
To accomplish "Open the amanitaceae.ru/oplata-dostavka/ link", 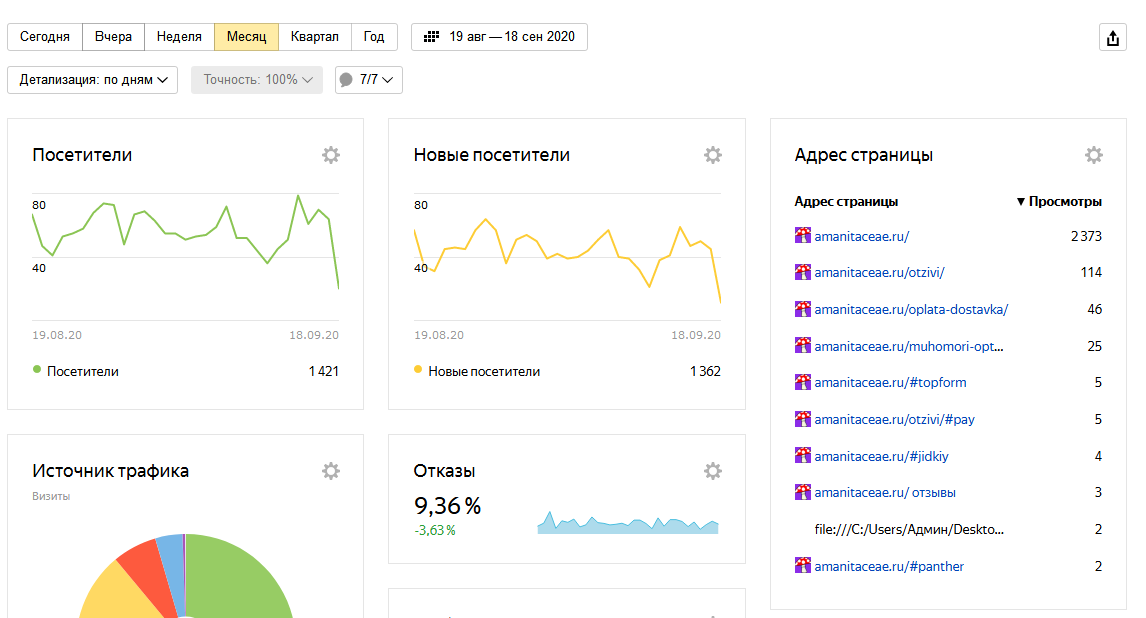I will point(911,310).
